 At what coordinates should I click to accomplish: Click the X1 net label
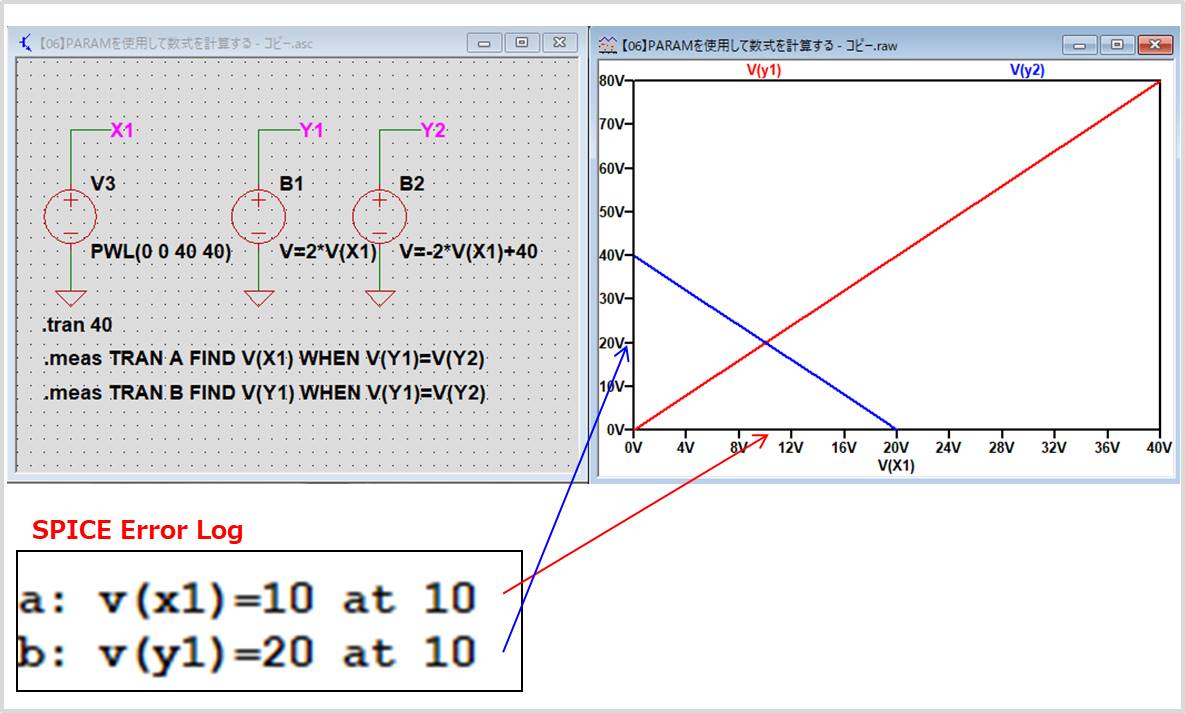tap(120, 130)
